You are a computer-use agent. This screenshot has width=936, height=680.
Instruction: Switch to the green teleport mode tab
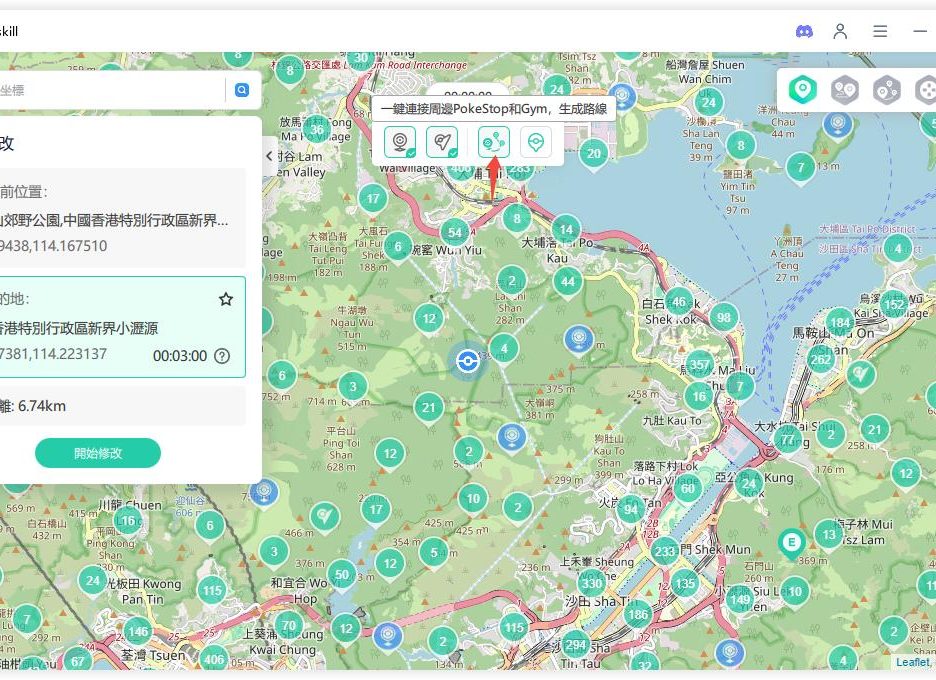[802, 91]
